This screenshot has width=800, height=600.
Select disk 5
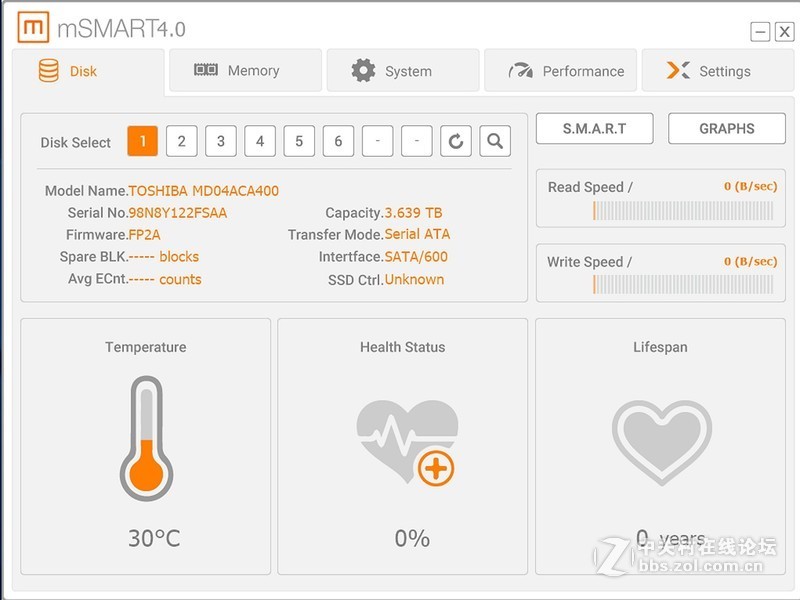[x=299, y=141]
